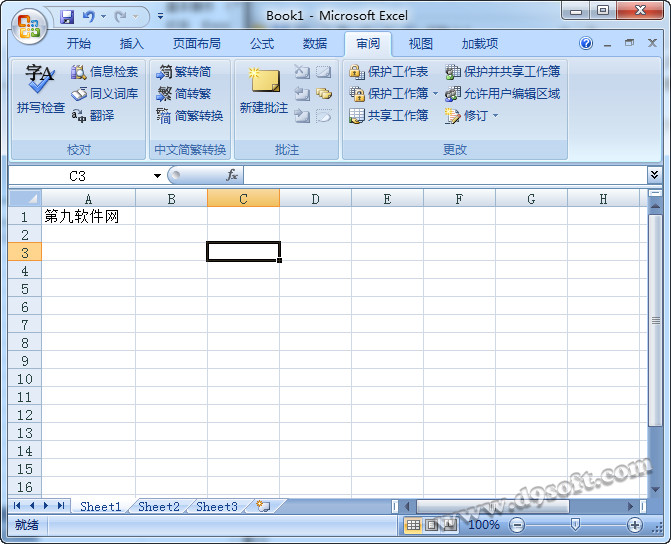The width and height of the screenshot is (671, 544).
Task: Click the 100% zoom level
Action: click(x=484, y=525)
